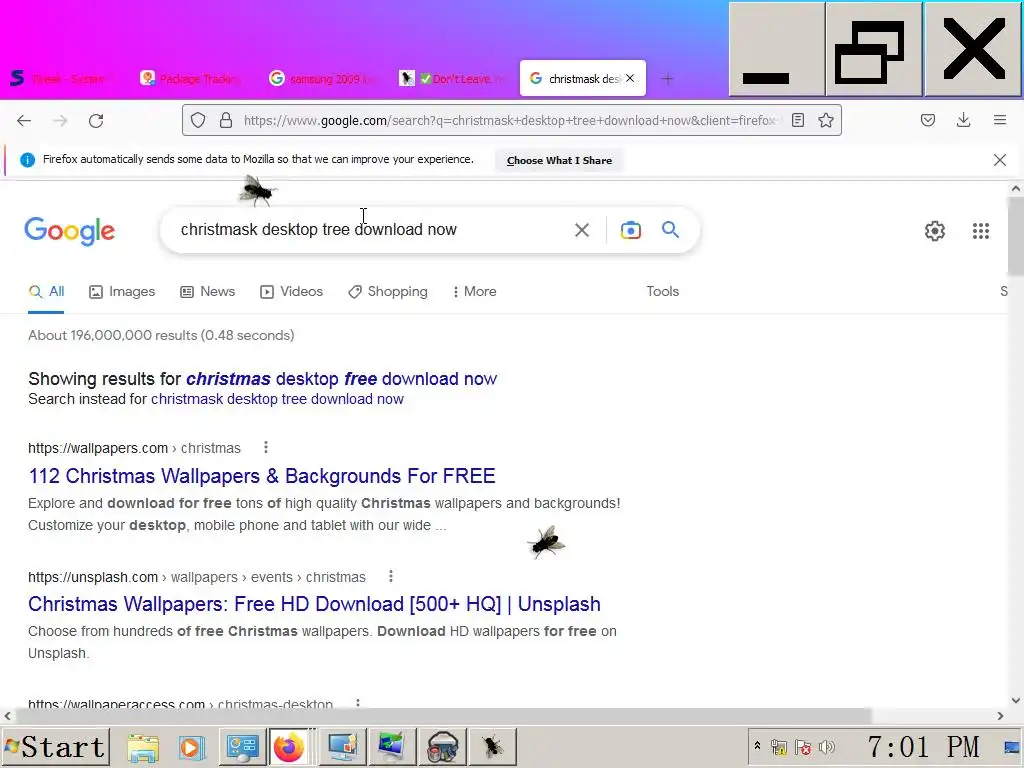The height and width of the screenshot is (768, 1024).
Task: Bookmark this page with the star
Action: click(x=825, y=120)
